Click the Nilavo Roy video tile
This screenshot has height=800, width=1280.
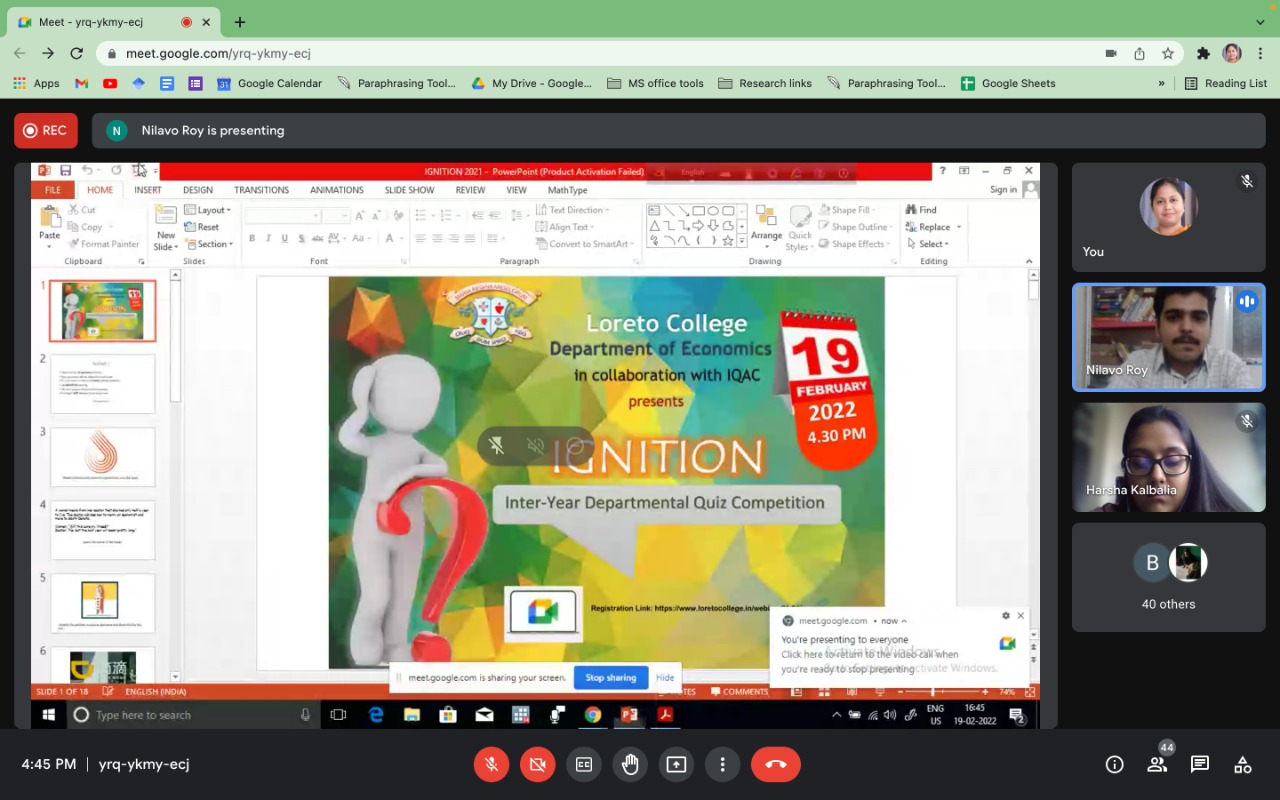click(1168, 337)
